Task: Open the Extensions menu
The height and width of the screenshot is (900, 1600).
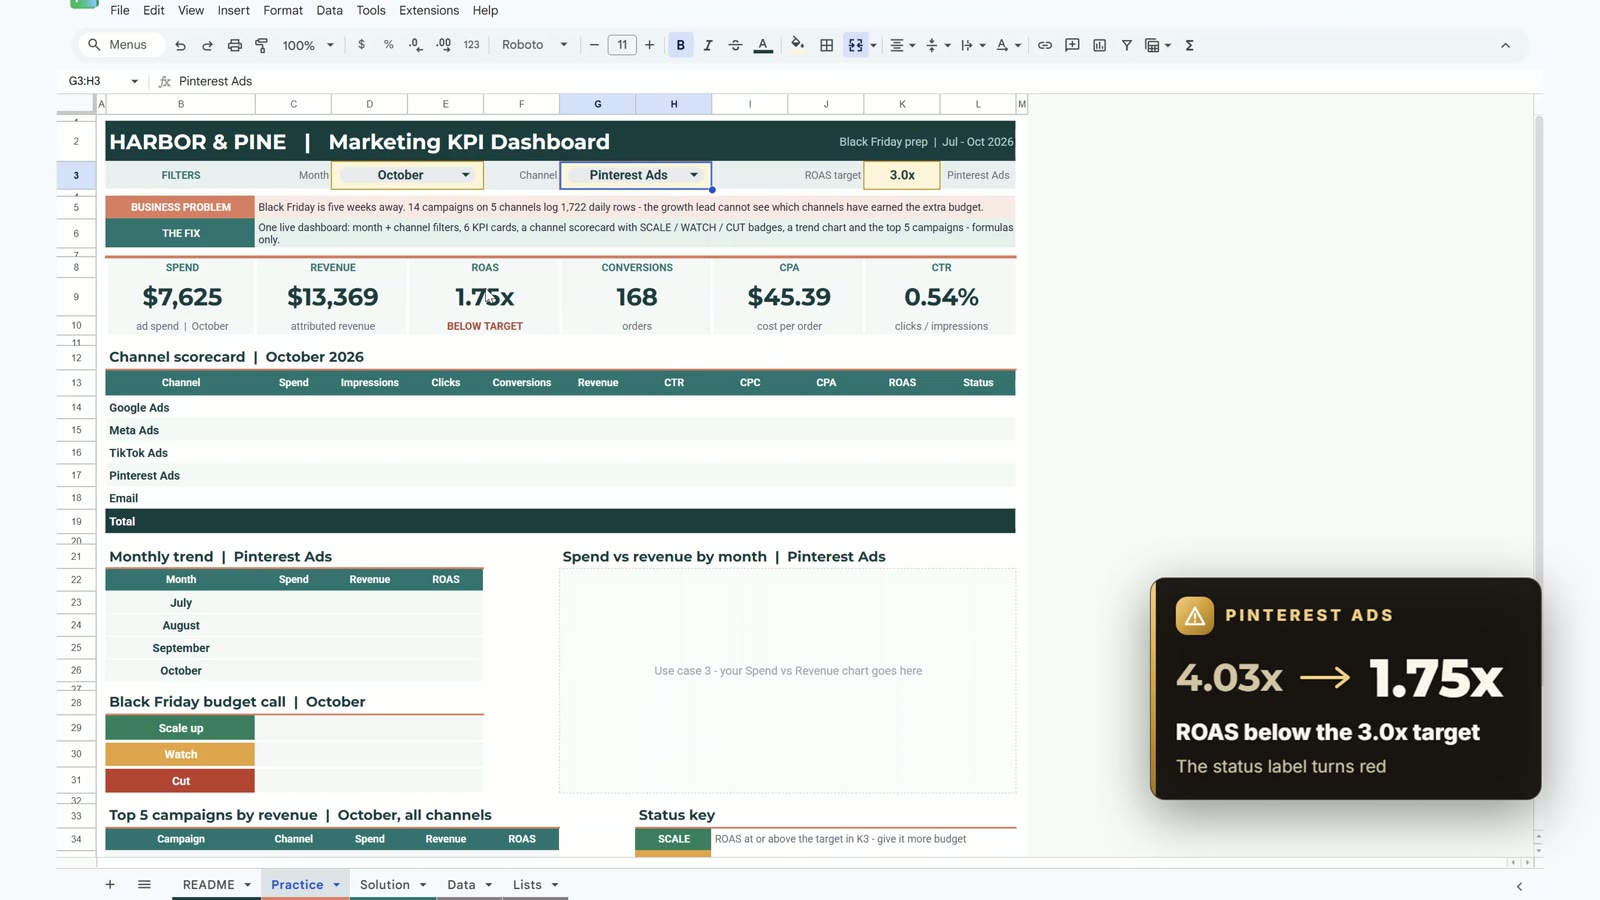Action: tap(429, 10)
